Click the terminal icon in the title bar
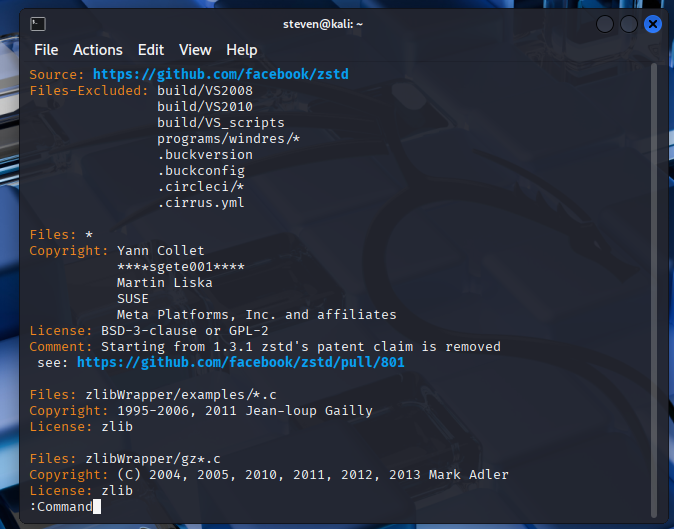 (x=38, y=23)
